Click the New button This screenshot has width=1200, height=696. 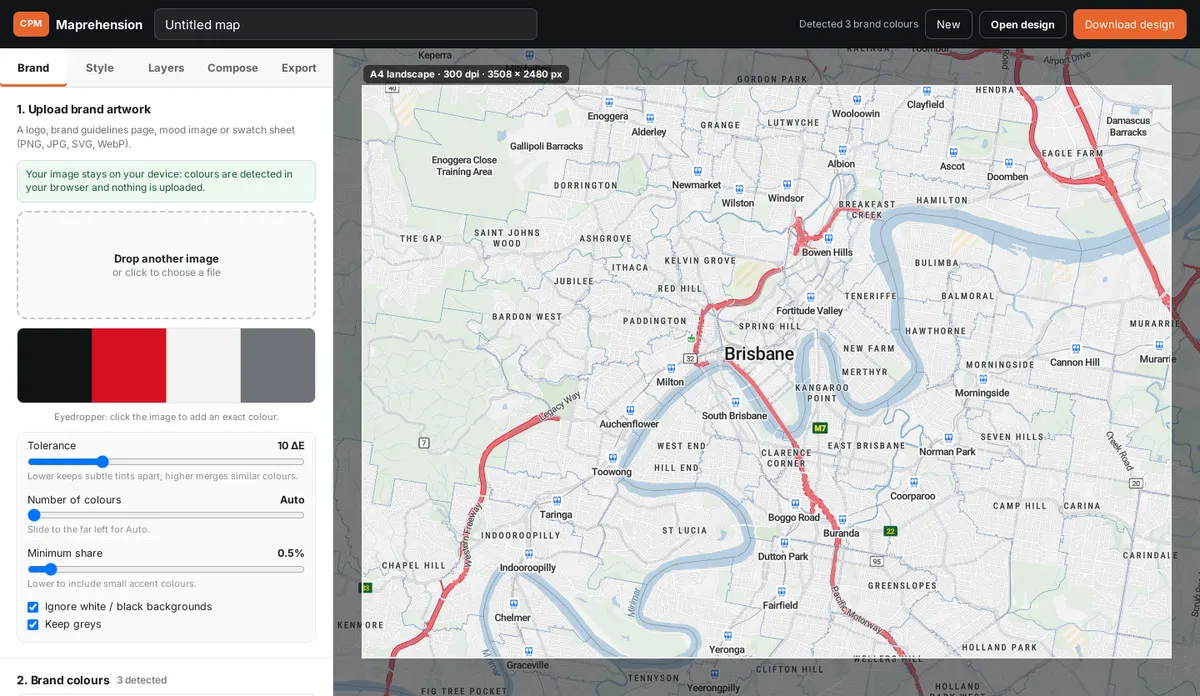coord(948,24)
